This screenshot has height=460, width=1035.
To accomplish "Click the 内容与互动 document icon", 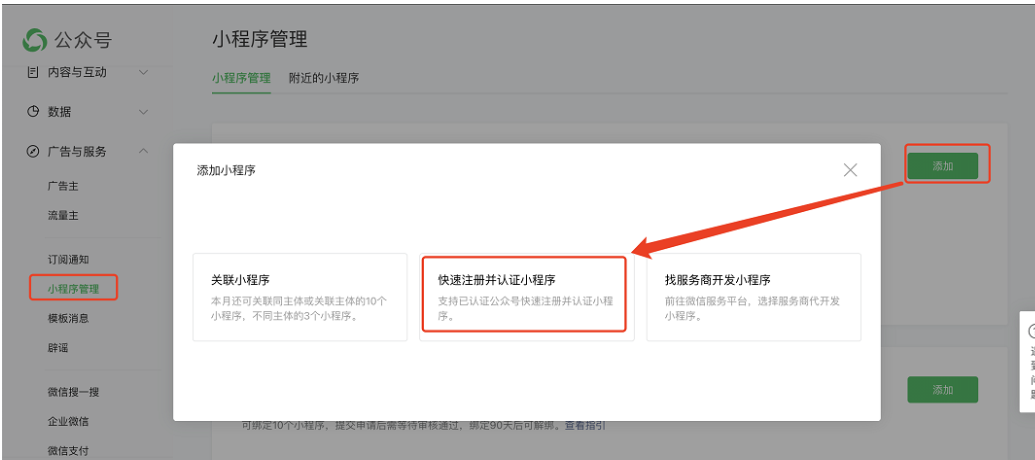I will (32, 72).
